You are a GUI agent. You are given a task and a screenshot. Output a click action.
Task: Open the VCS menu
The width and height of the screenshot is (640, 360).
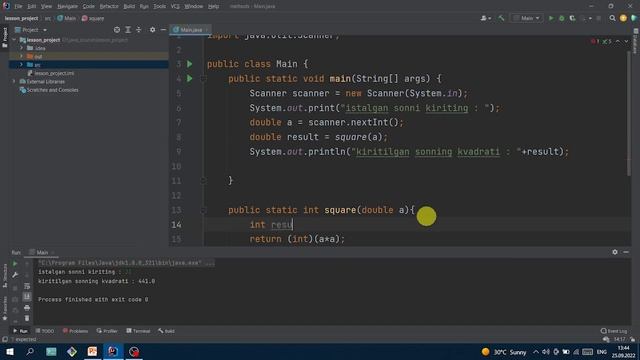pos(175,6)
